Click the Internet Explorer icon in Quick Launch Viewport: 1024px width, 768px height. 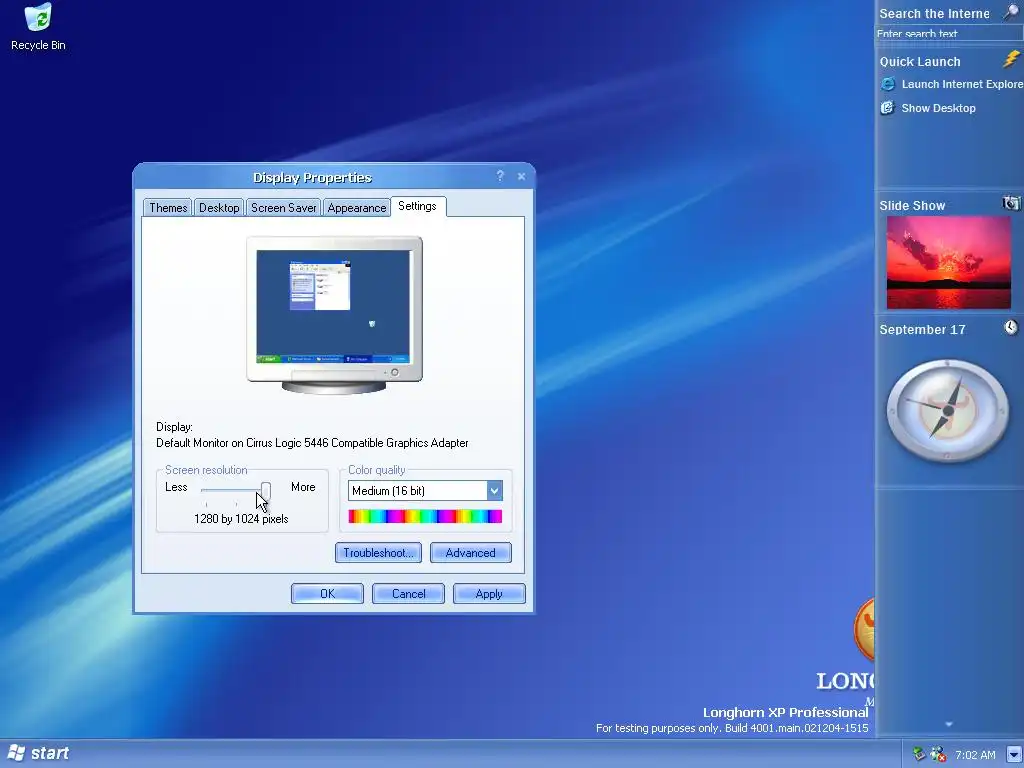(888, 84)
